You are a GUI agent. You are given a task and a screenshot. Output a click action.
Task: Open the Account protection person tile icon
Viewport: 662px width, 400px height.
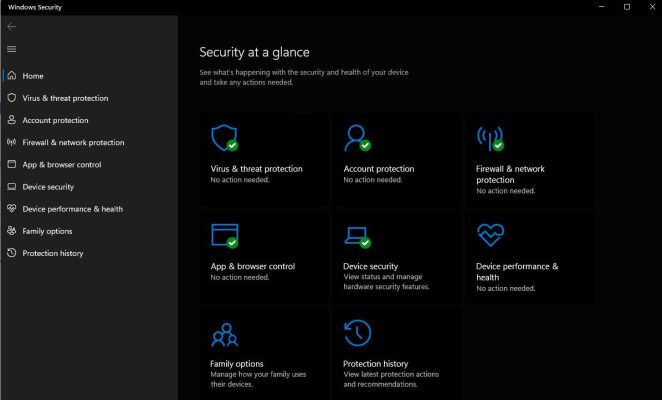tap(356, 137)
